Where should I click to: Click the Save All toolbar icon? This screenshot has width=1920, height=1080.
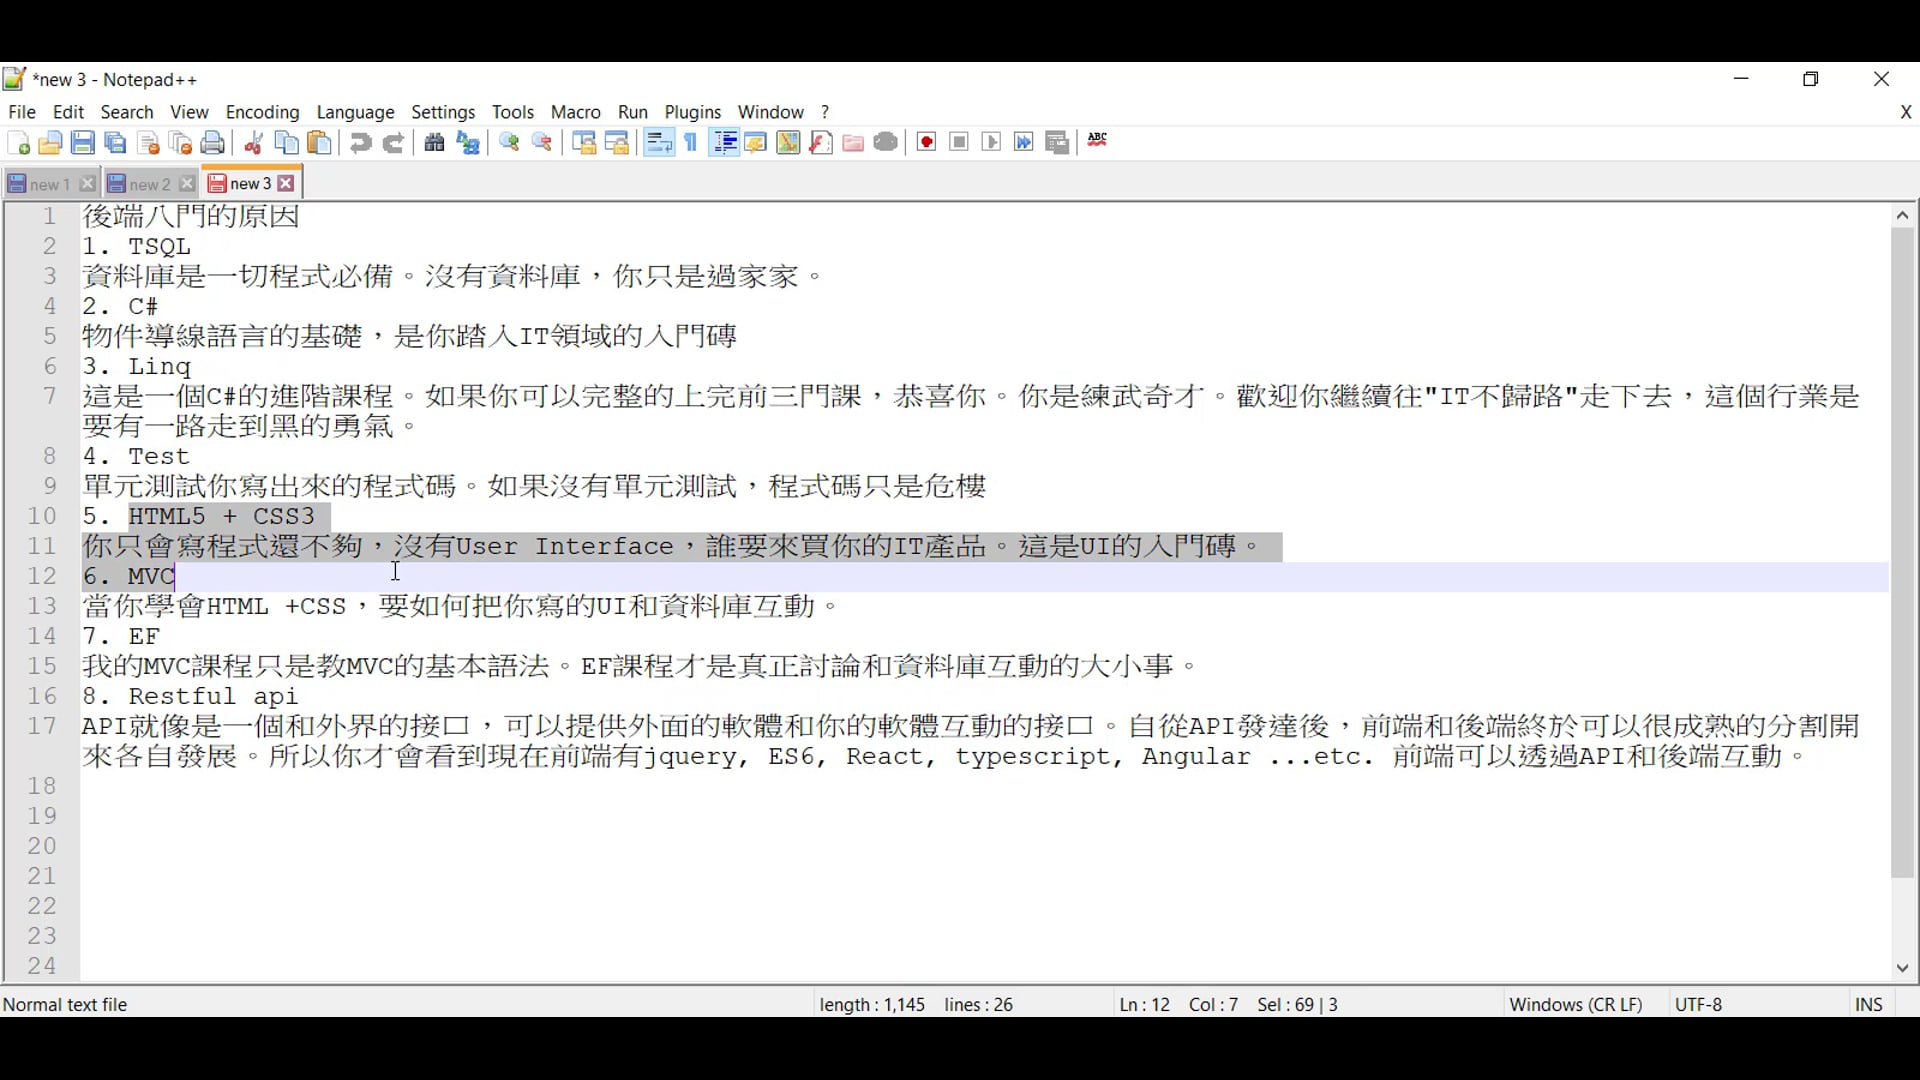[116, 143]
